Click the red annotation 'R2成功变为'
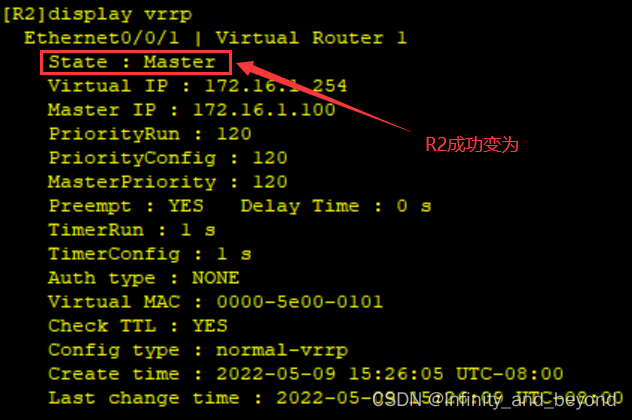 coord(472,145)
